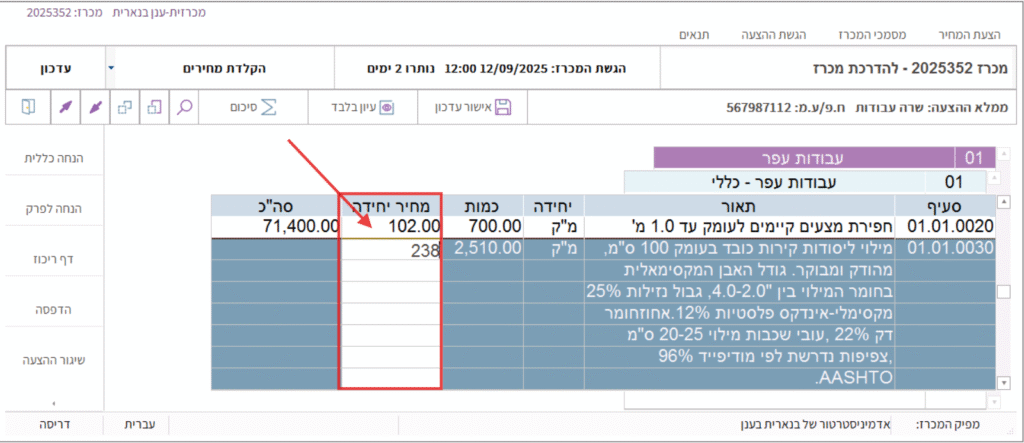Open the dropdown arrow beside הקלדת מחירים
The height and width of the screenshot is (443, 1024).
[x=111, y=70]
